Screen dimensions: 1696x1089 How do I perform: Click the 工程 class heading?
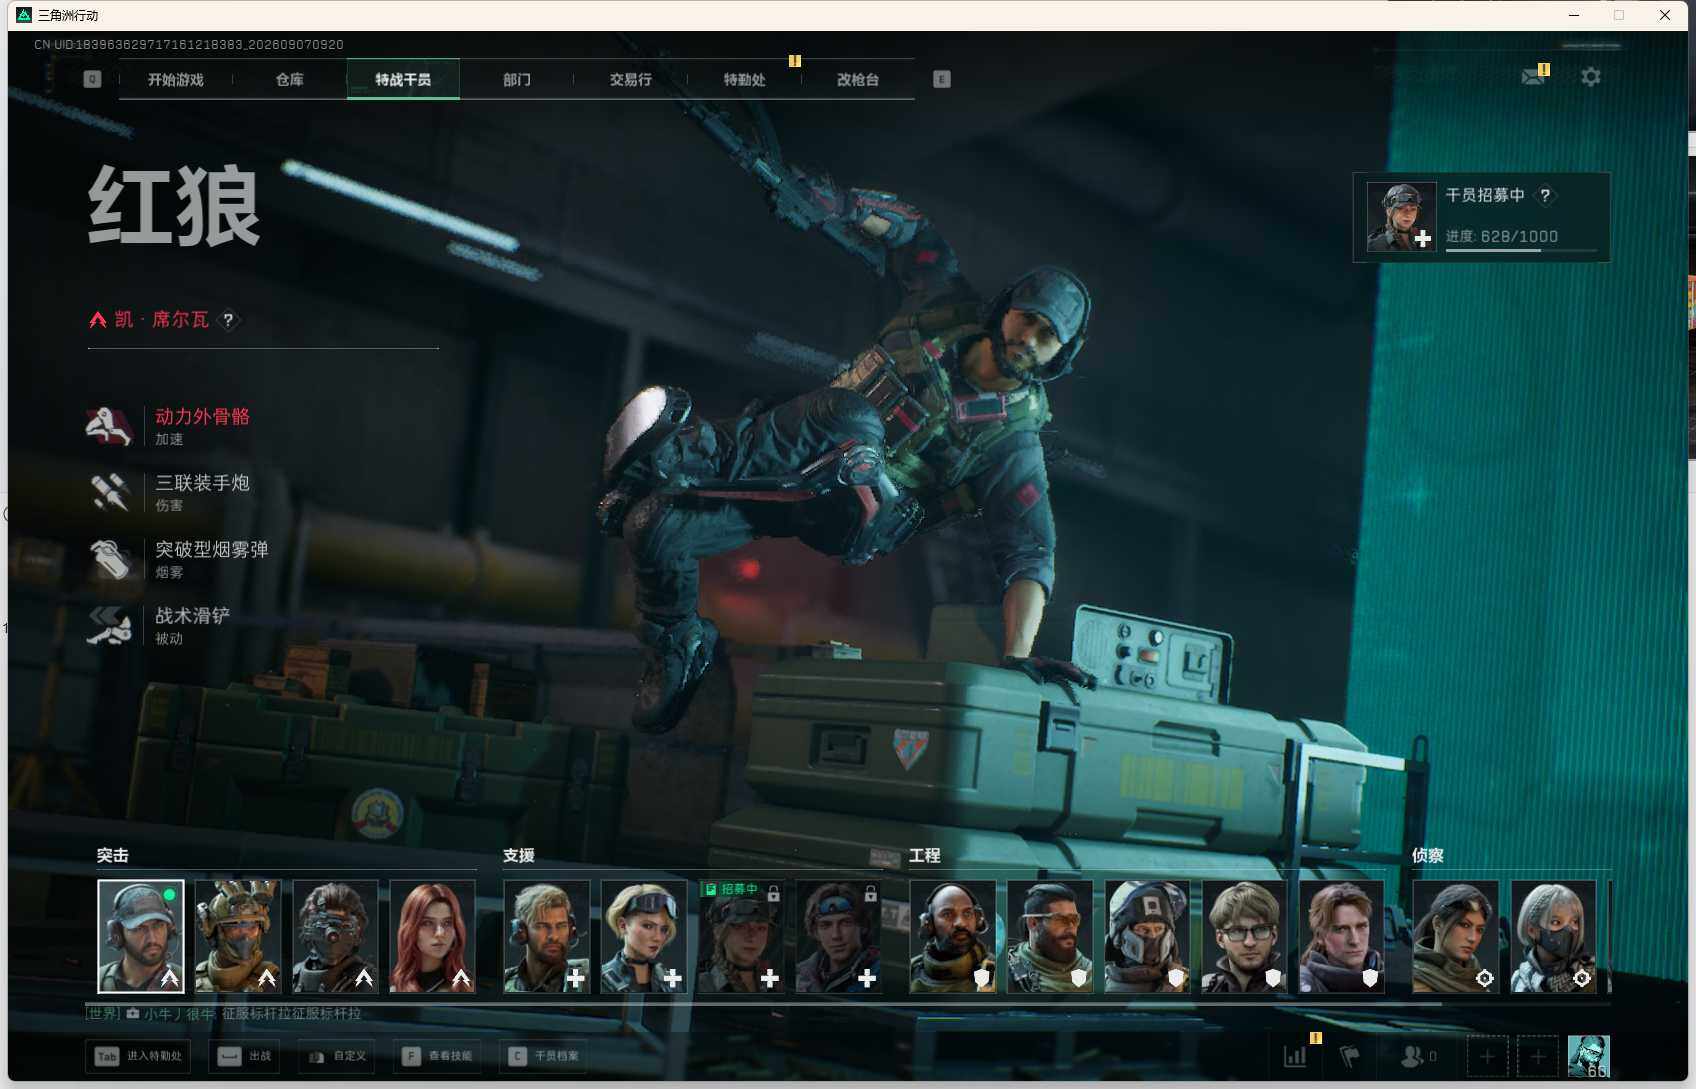coord(925,856)
